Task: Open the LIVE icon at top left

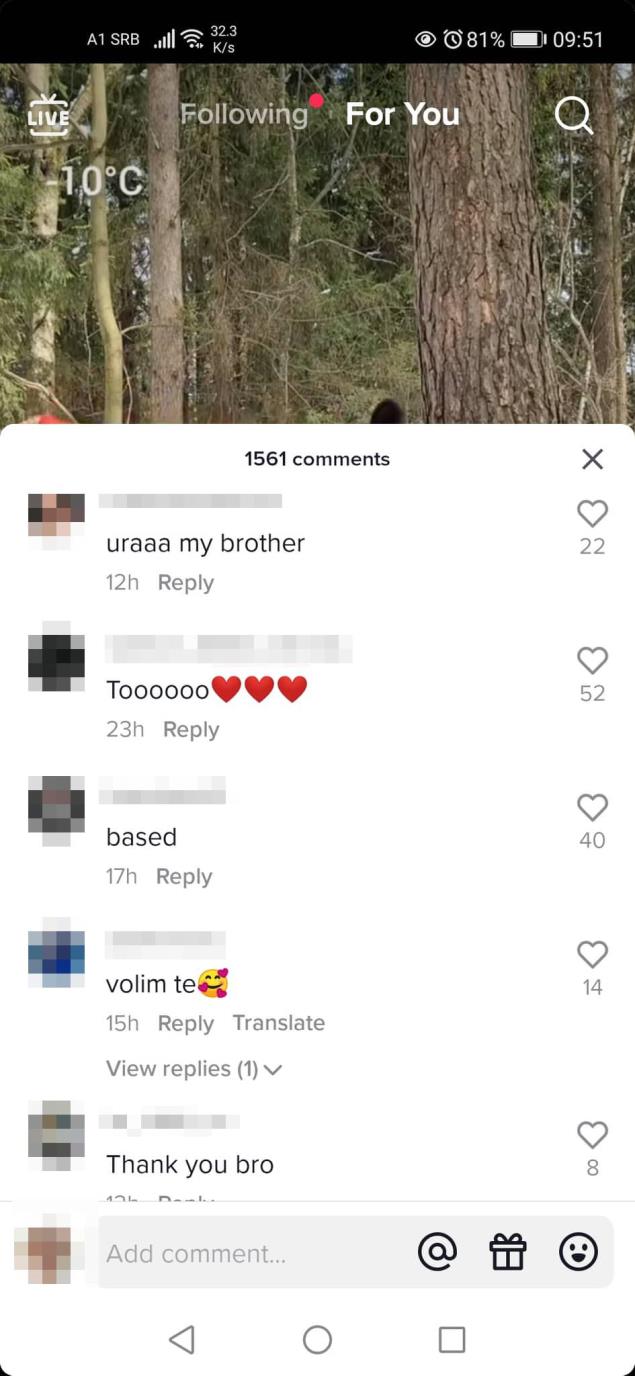Action: (48, 115)
